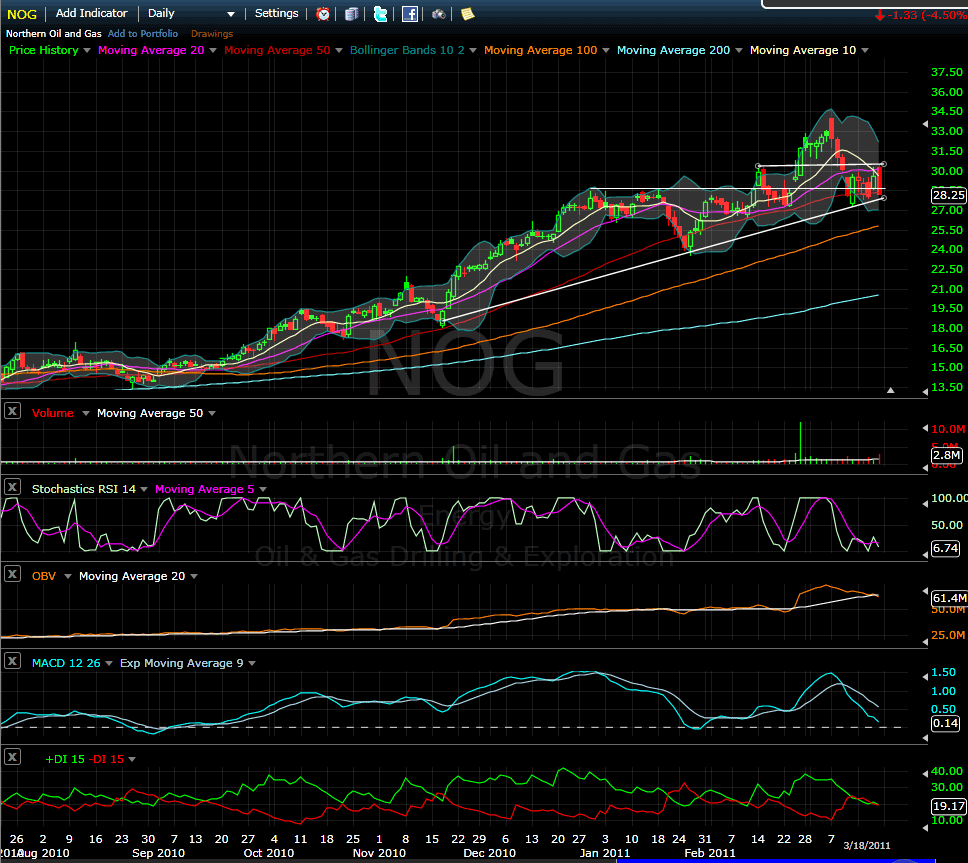This screenshot has width=968, height=863.
Task: Close the MACD indicator panel
Action: [x=13, y=661]
